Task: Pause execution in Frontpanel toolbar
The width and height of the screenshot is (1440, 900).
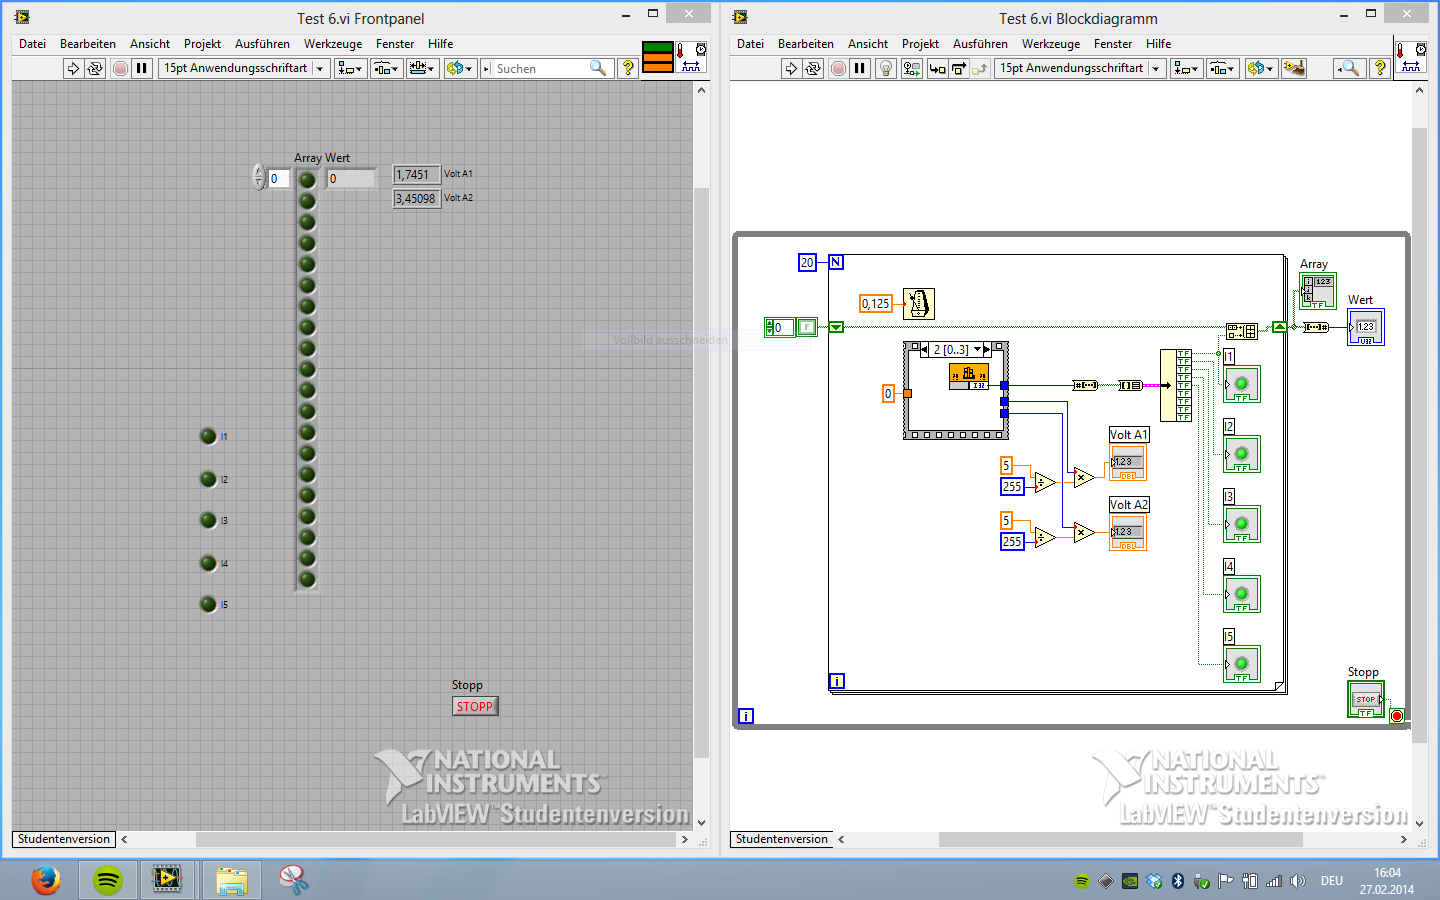Action: tap(142, 68)
